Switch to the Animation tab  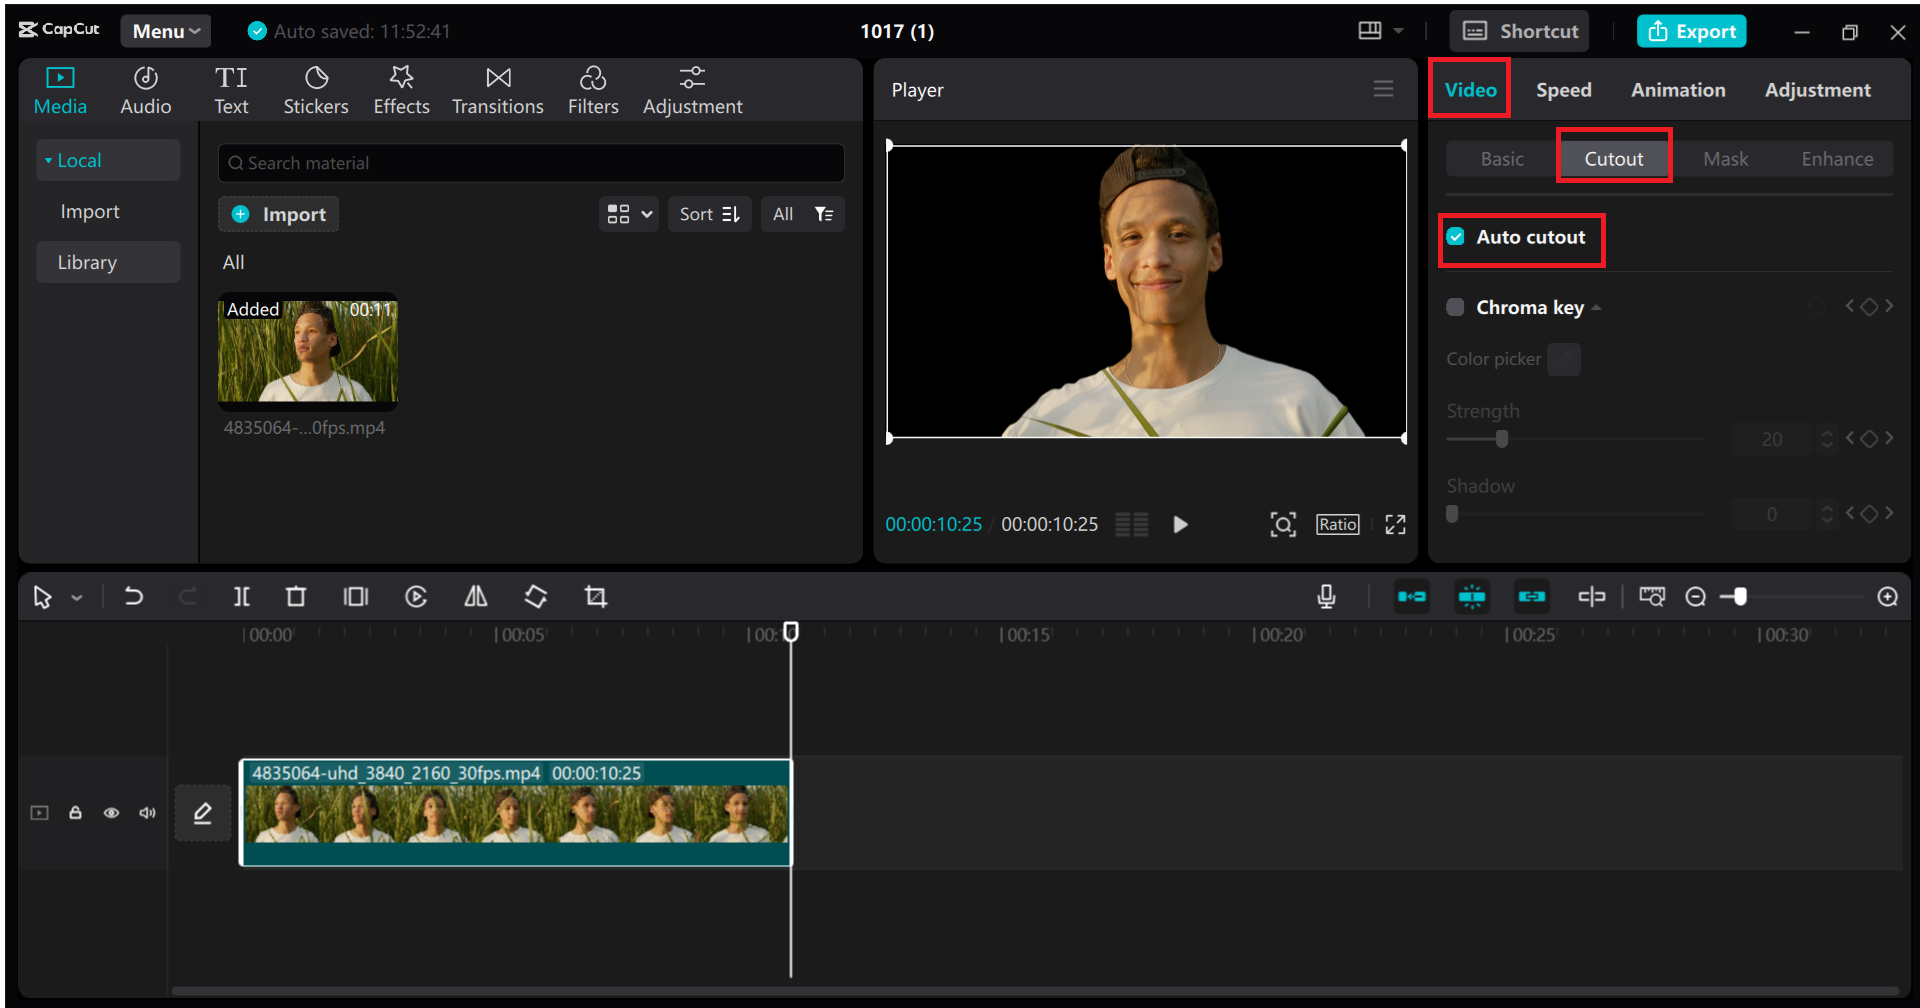point(1678,90)
